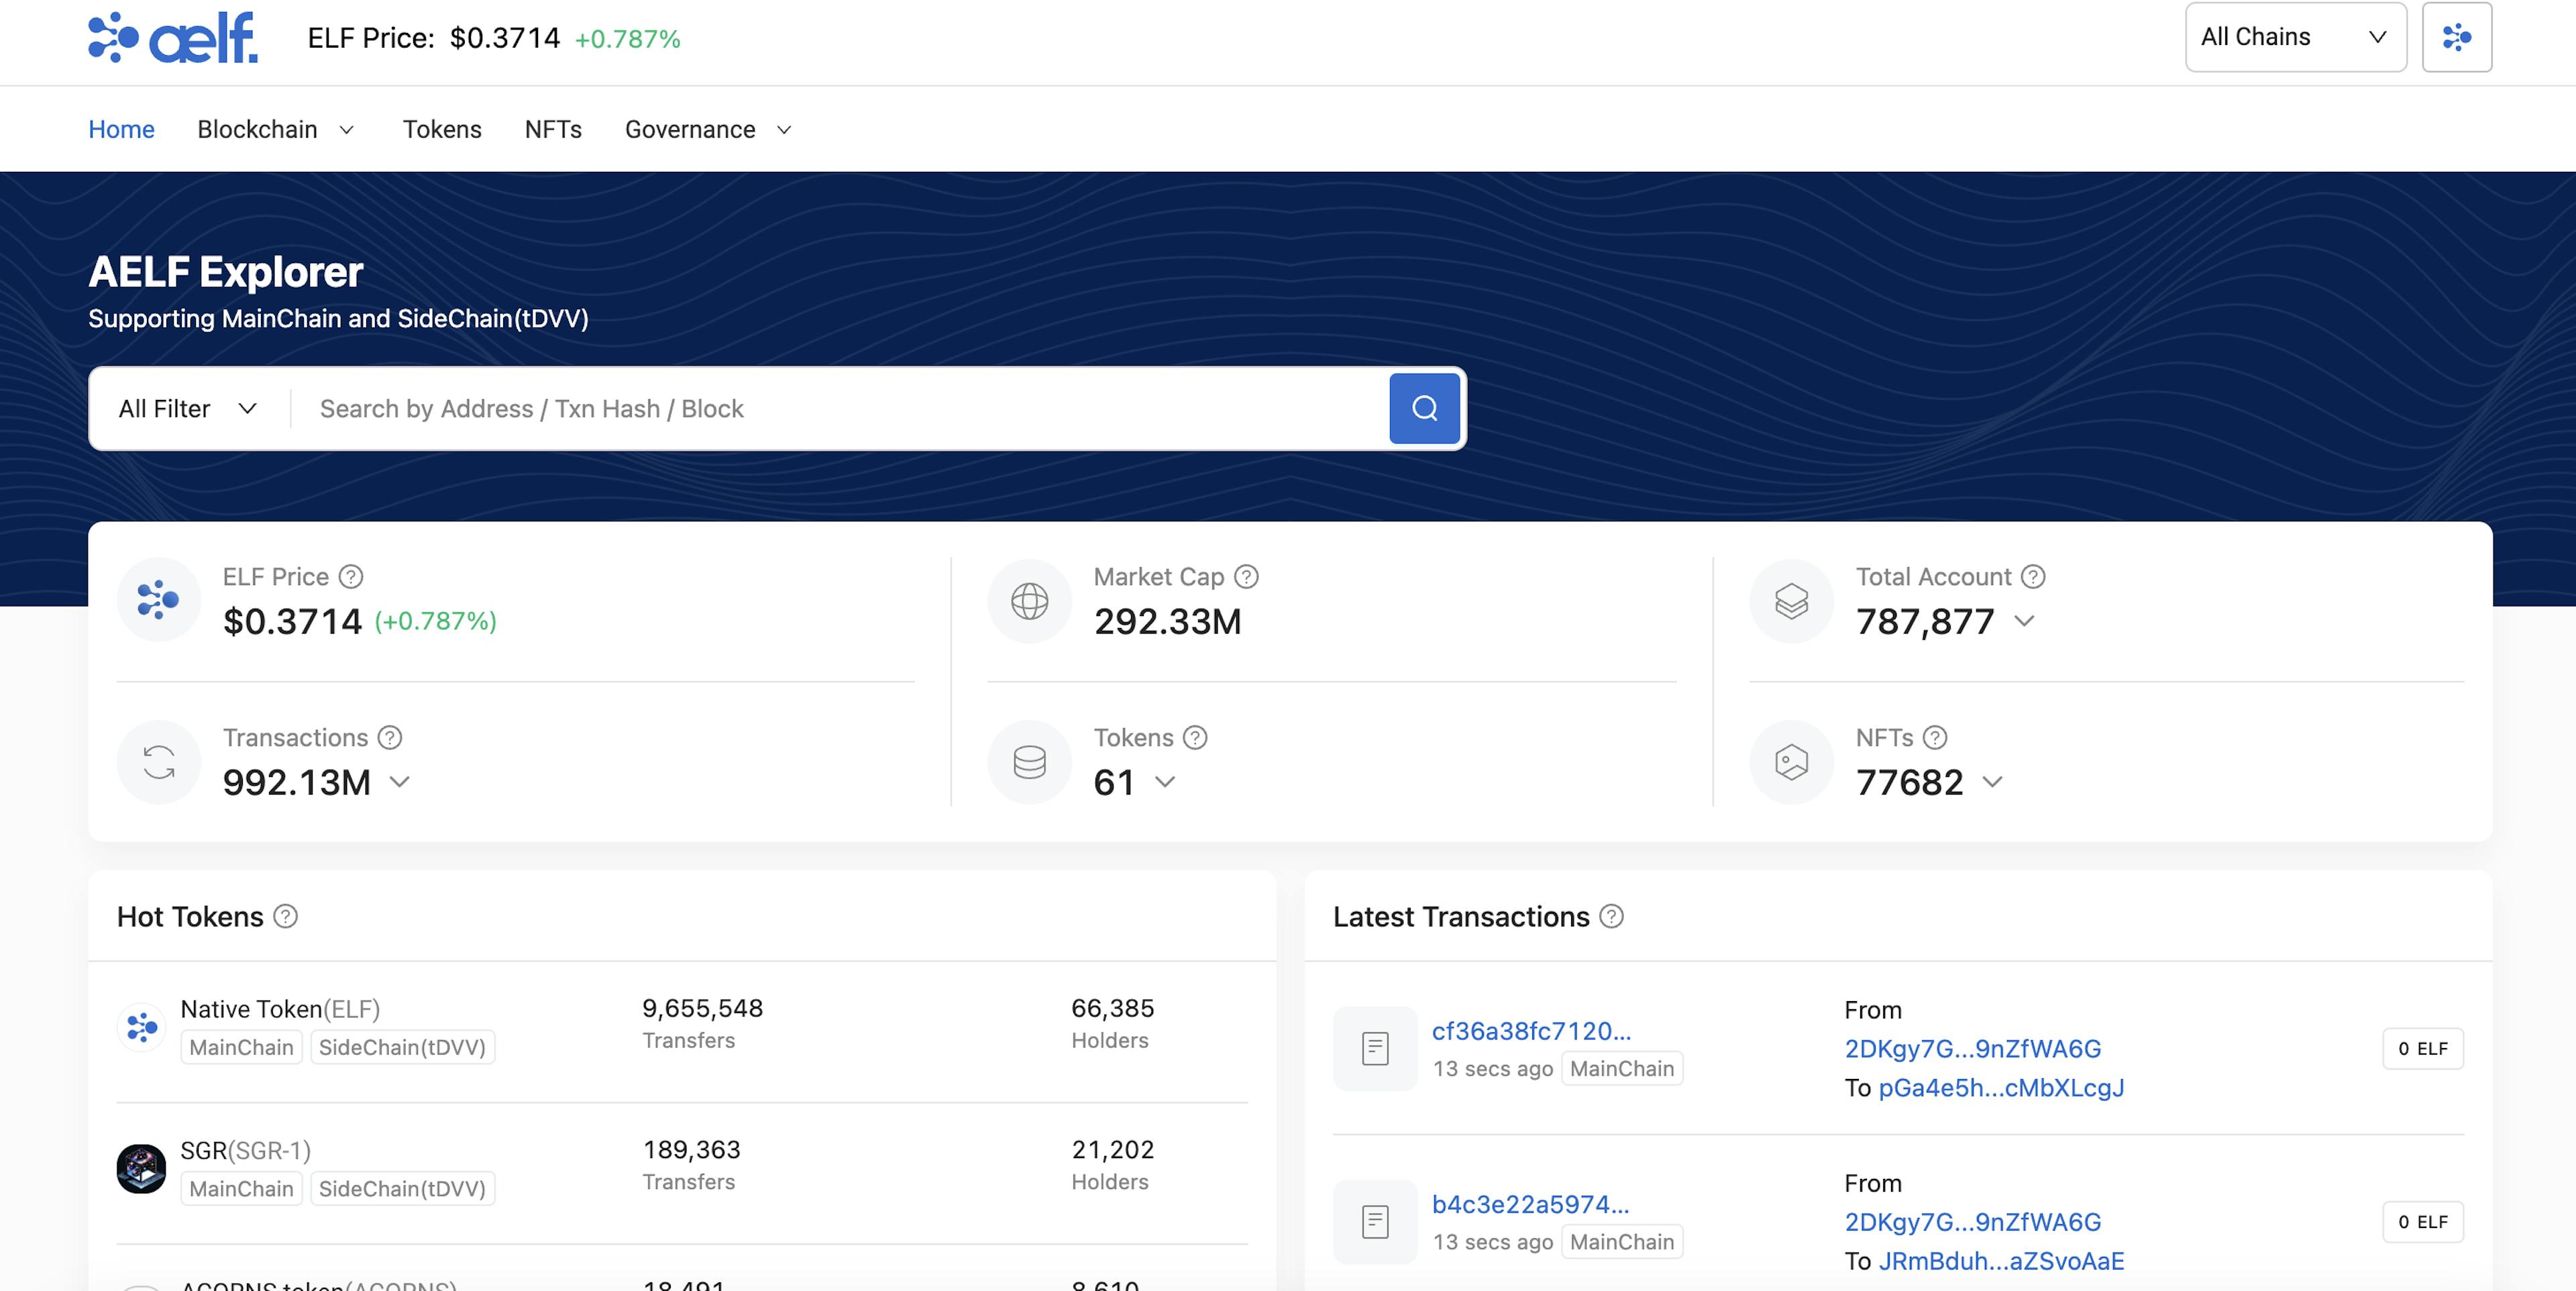
Task: Open SGR(SGR-1) token details
Action: pyautogui.click(x=245, y=1151)
